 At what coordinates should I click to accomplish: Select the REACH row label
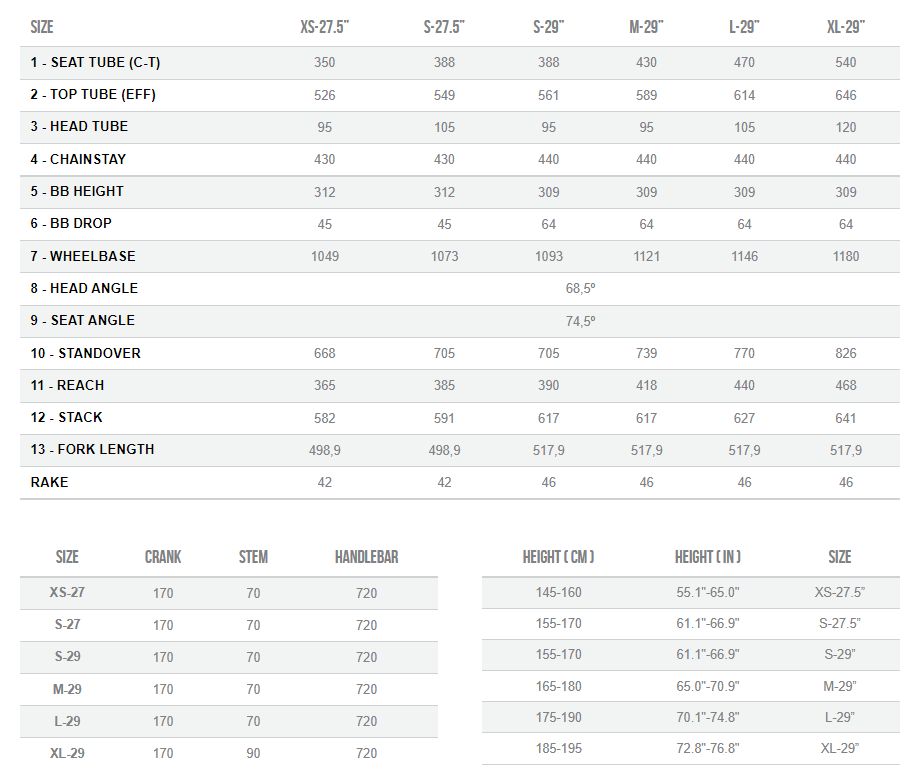(67, 385)
